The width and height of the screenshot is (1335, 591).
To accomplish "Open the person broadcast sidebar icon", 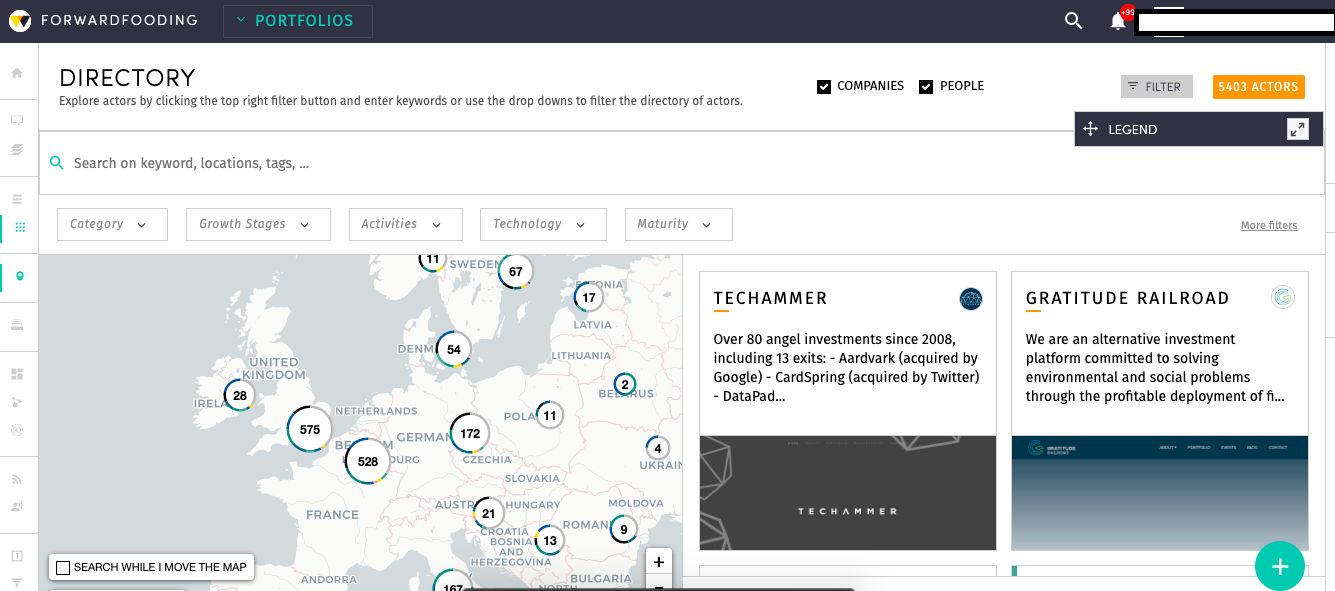I will [17, 507].
